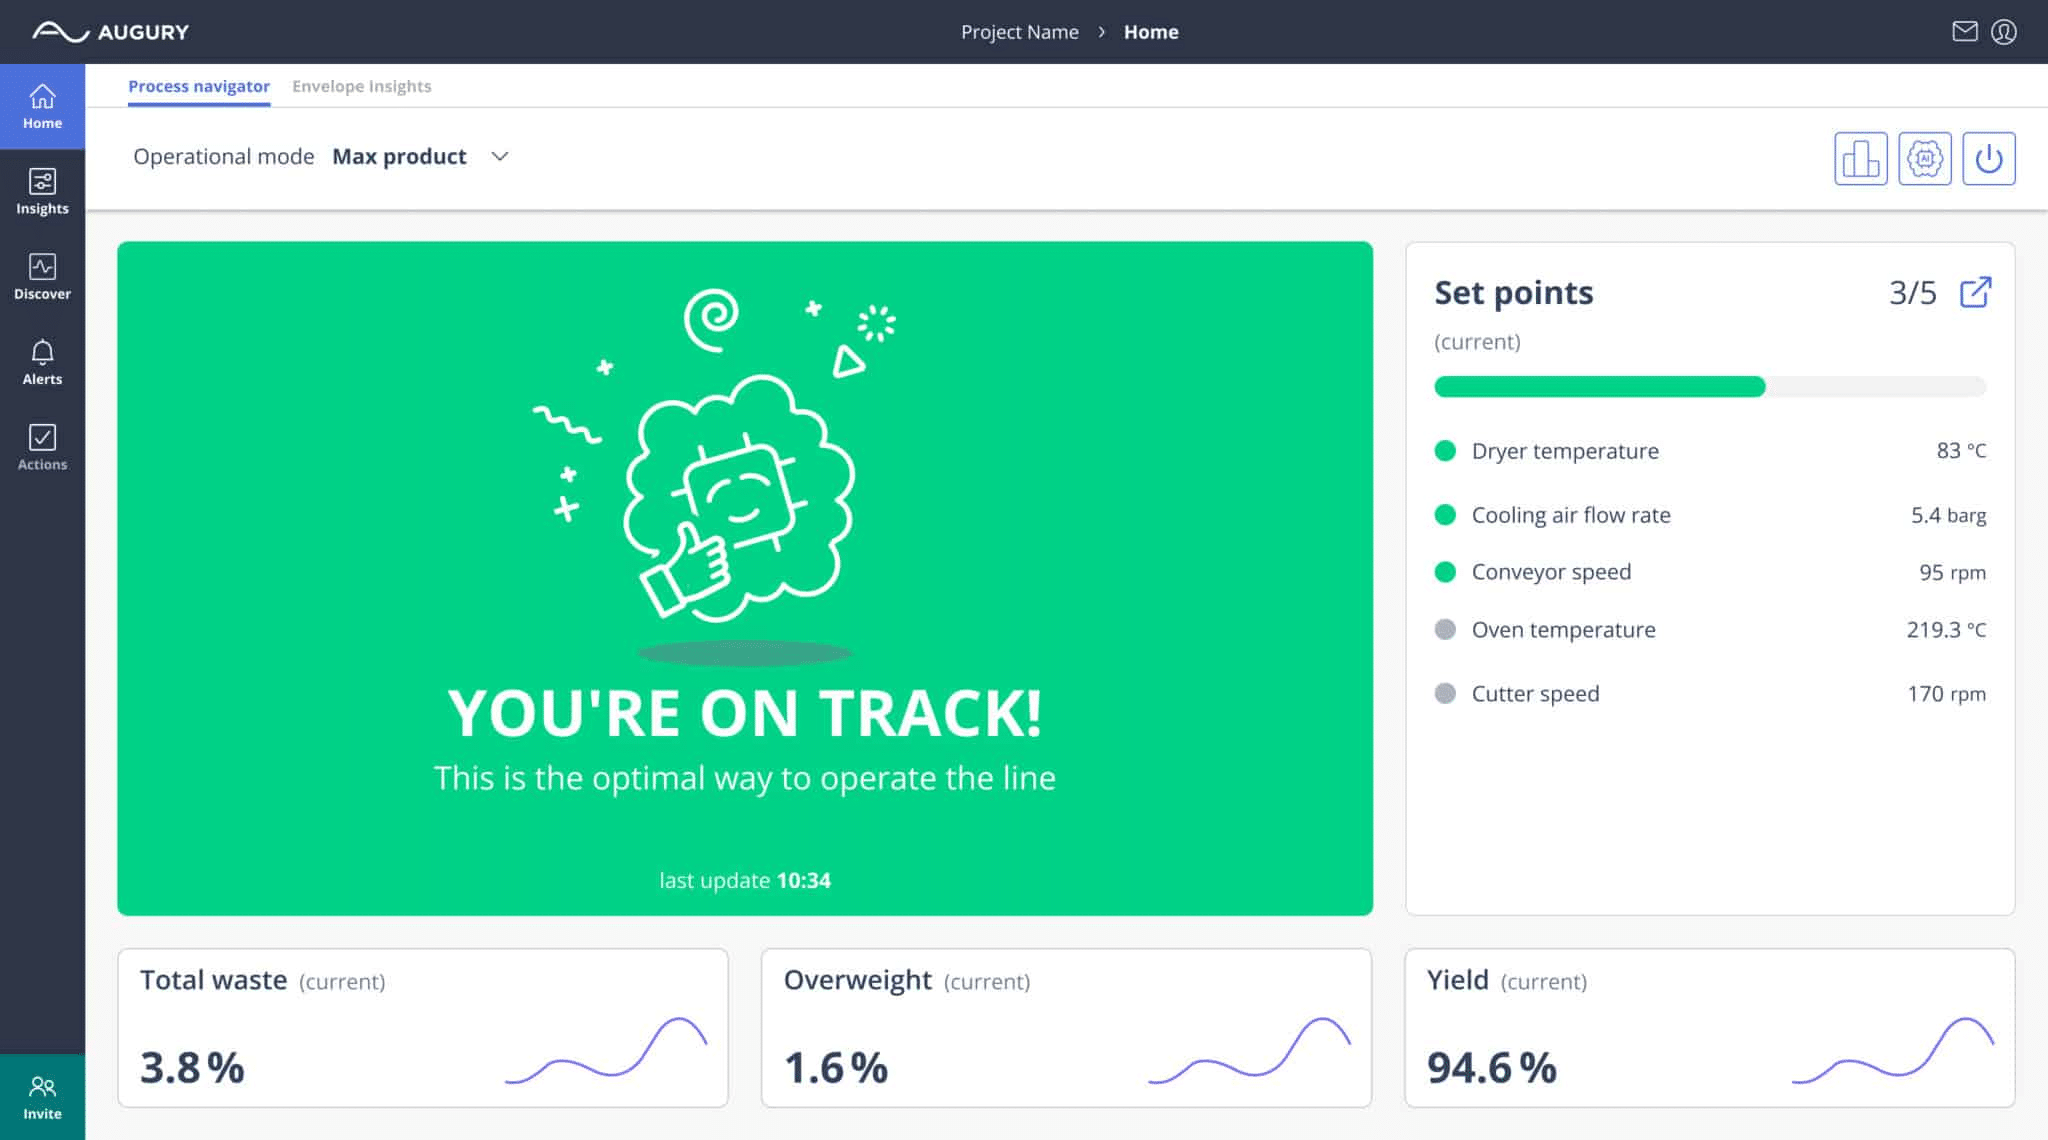Click Project Name breadcrumb
Image resolution: width=2048 pixels, height=1140 pixels.
1020,32
